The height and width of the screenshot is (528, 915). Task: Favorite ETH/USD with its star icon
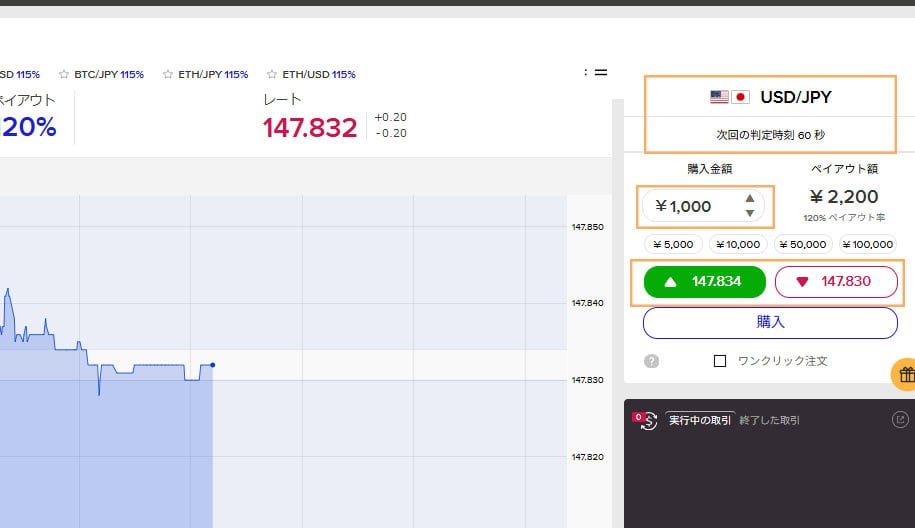pos(272,74)
